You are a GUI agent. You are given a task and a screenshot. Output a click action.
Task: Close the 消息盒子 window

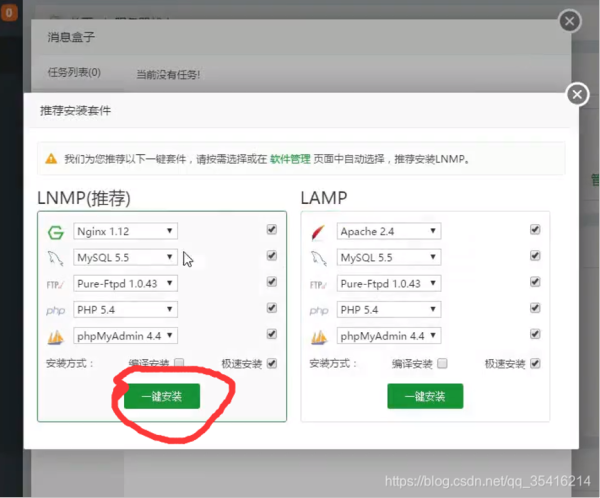[x=570, y=21]
